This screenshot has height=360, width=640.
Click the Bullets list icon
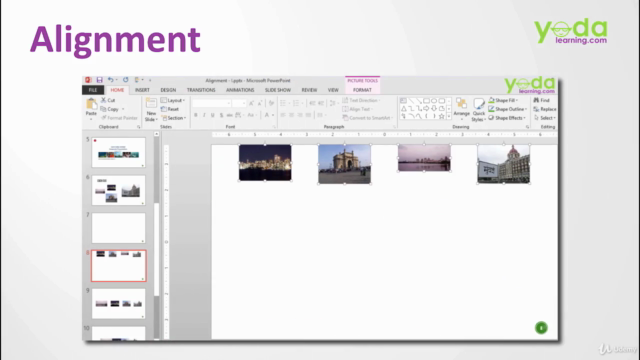pyautogui.click(x=283, y=103)
